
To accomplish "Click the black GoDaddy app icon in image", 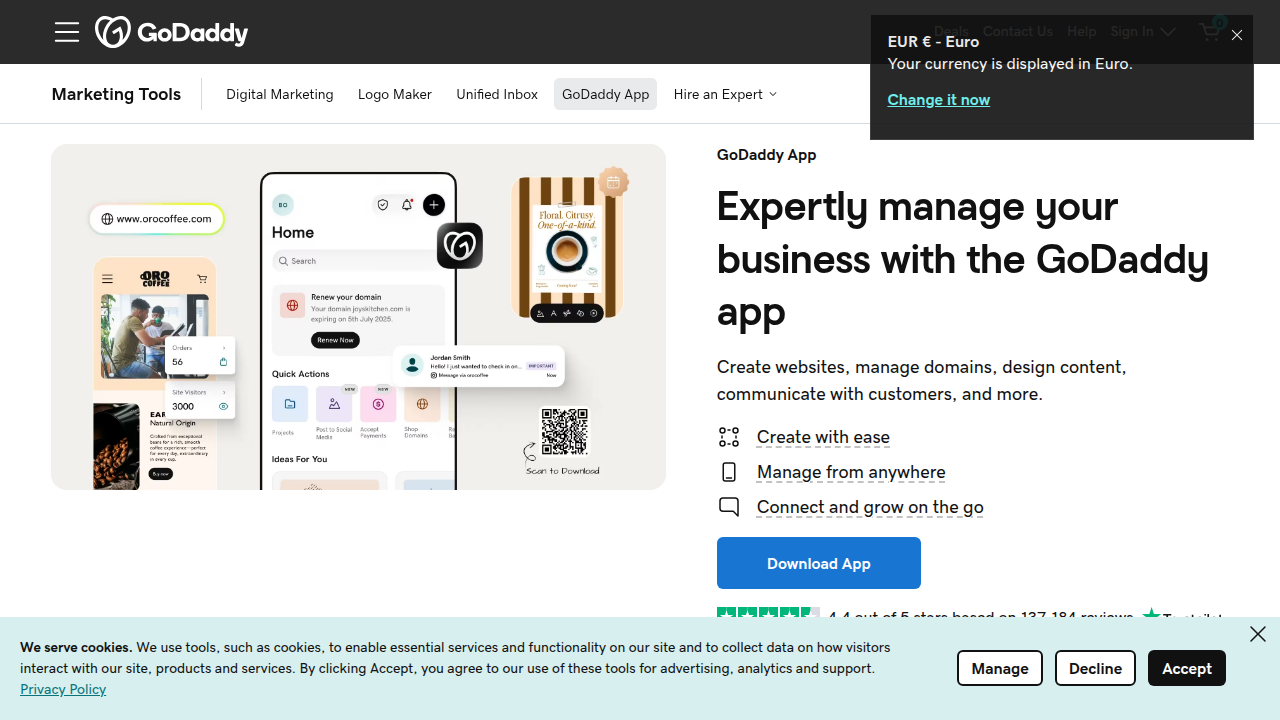I will [460, 246].
